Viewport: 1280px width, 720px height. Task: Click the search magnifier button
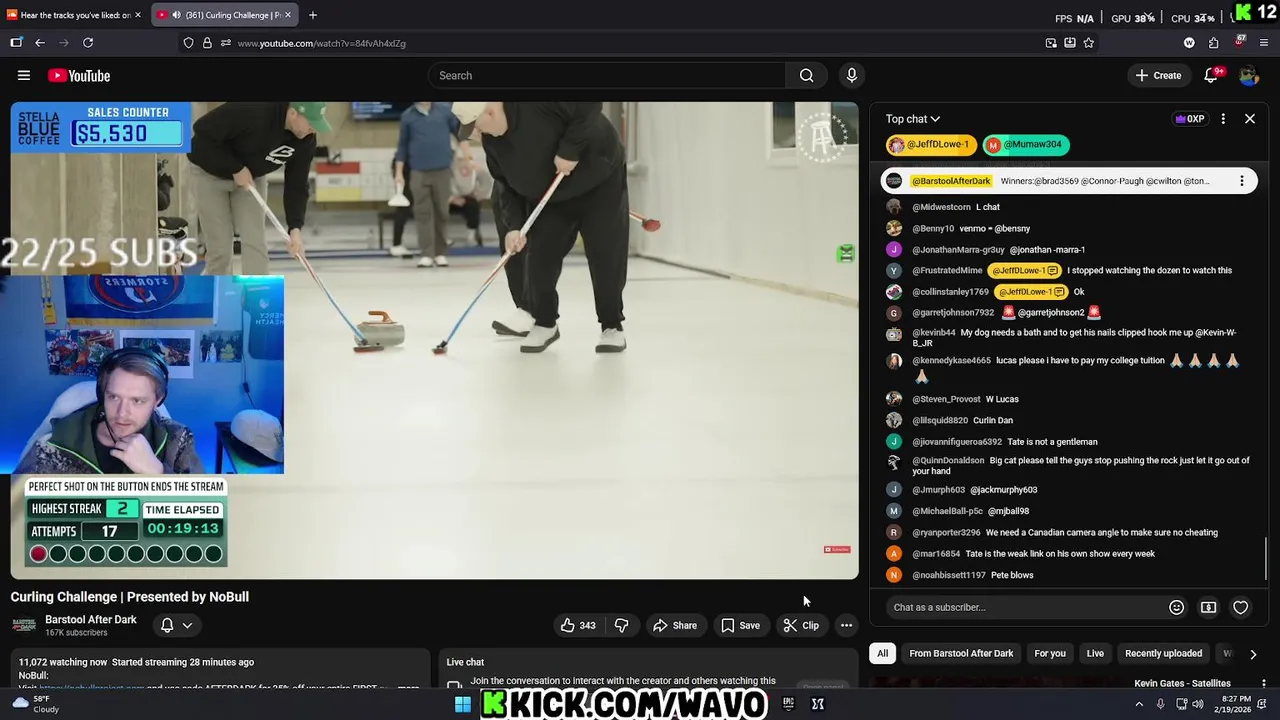click(x=806, y=75)
